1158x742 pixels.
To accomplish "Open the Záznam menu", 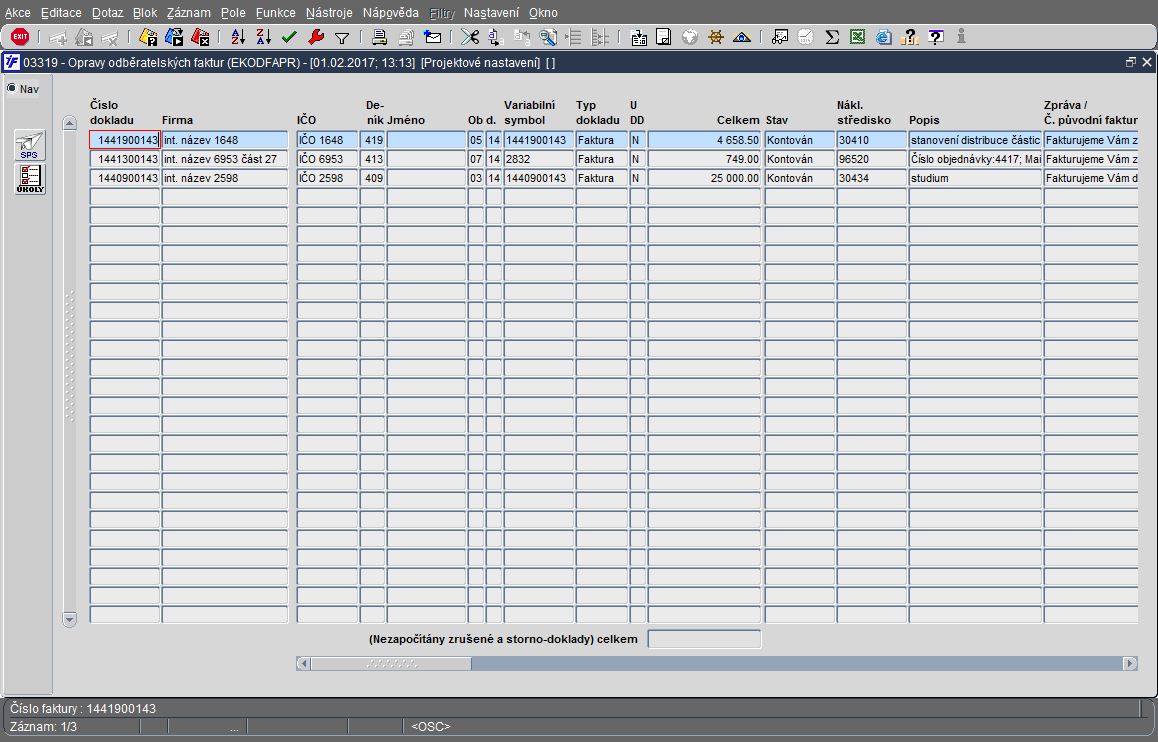I will (188, 13).
